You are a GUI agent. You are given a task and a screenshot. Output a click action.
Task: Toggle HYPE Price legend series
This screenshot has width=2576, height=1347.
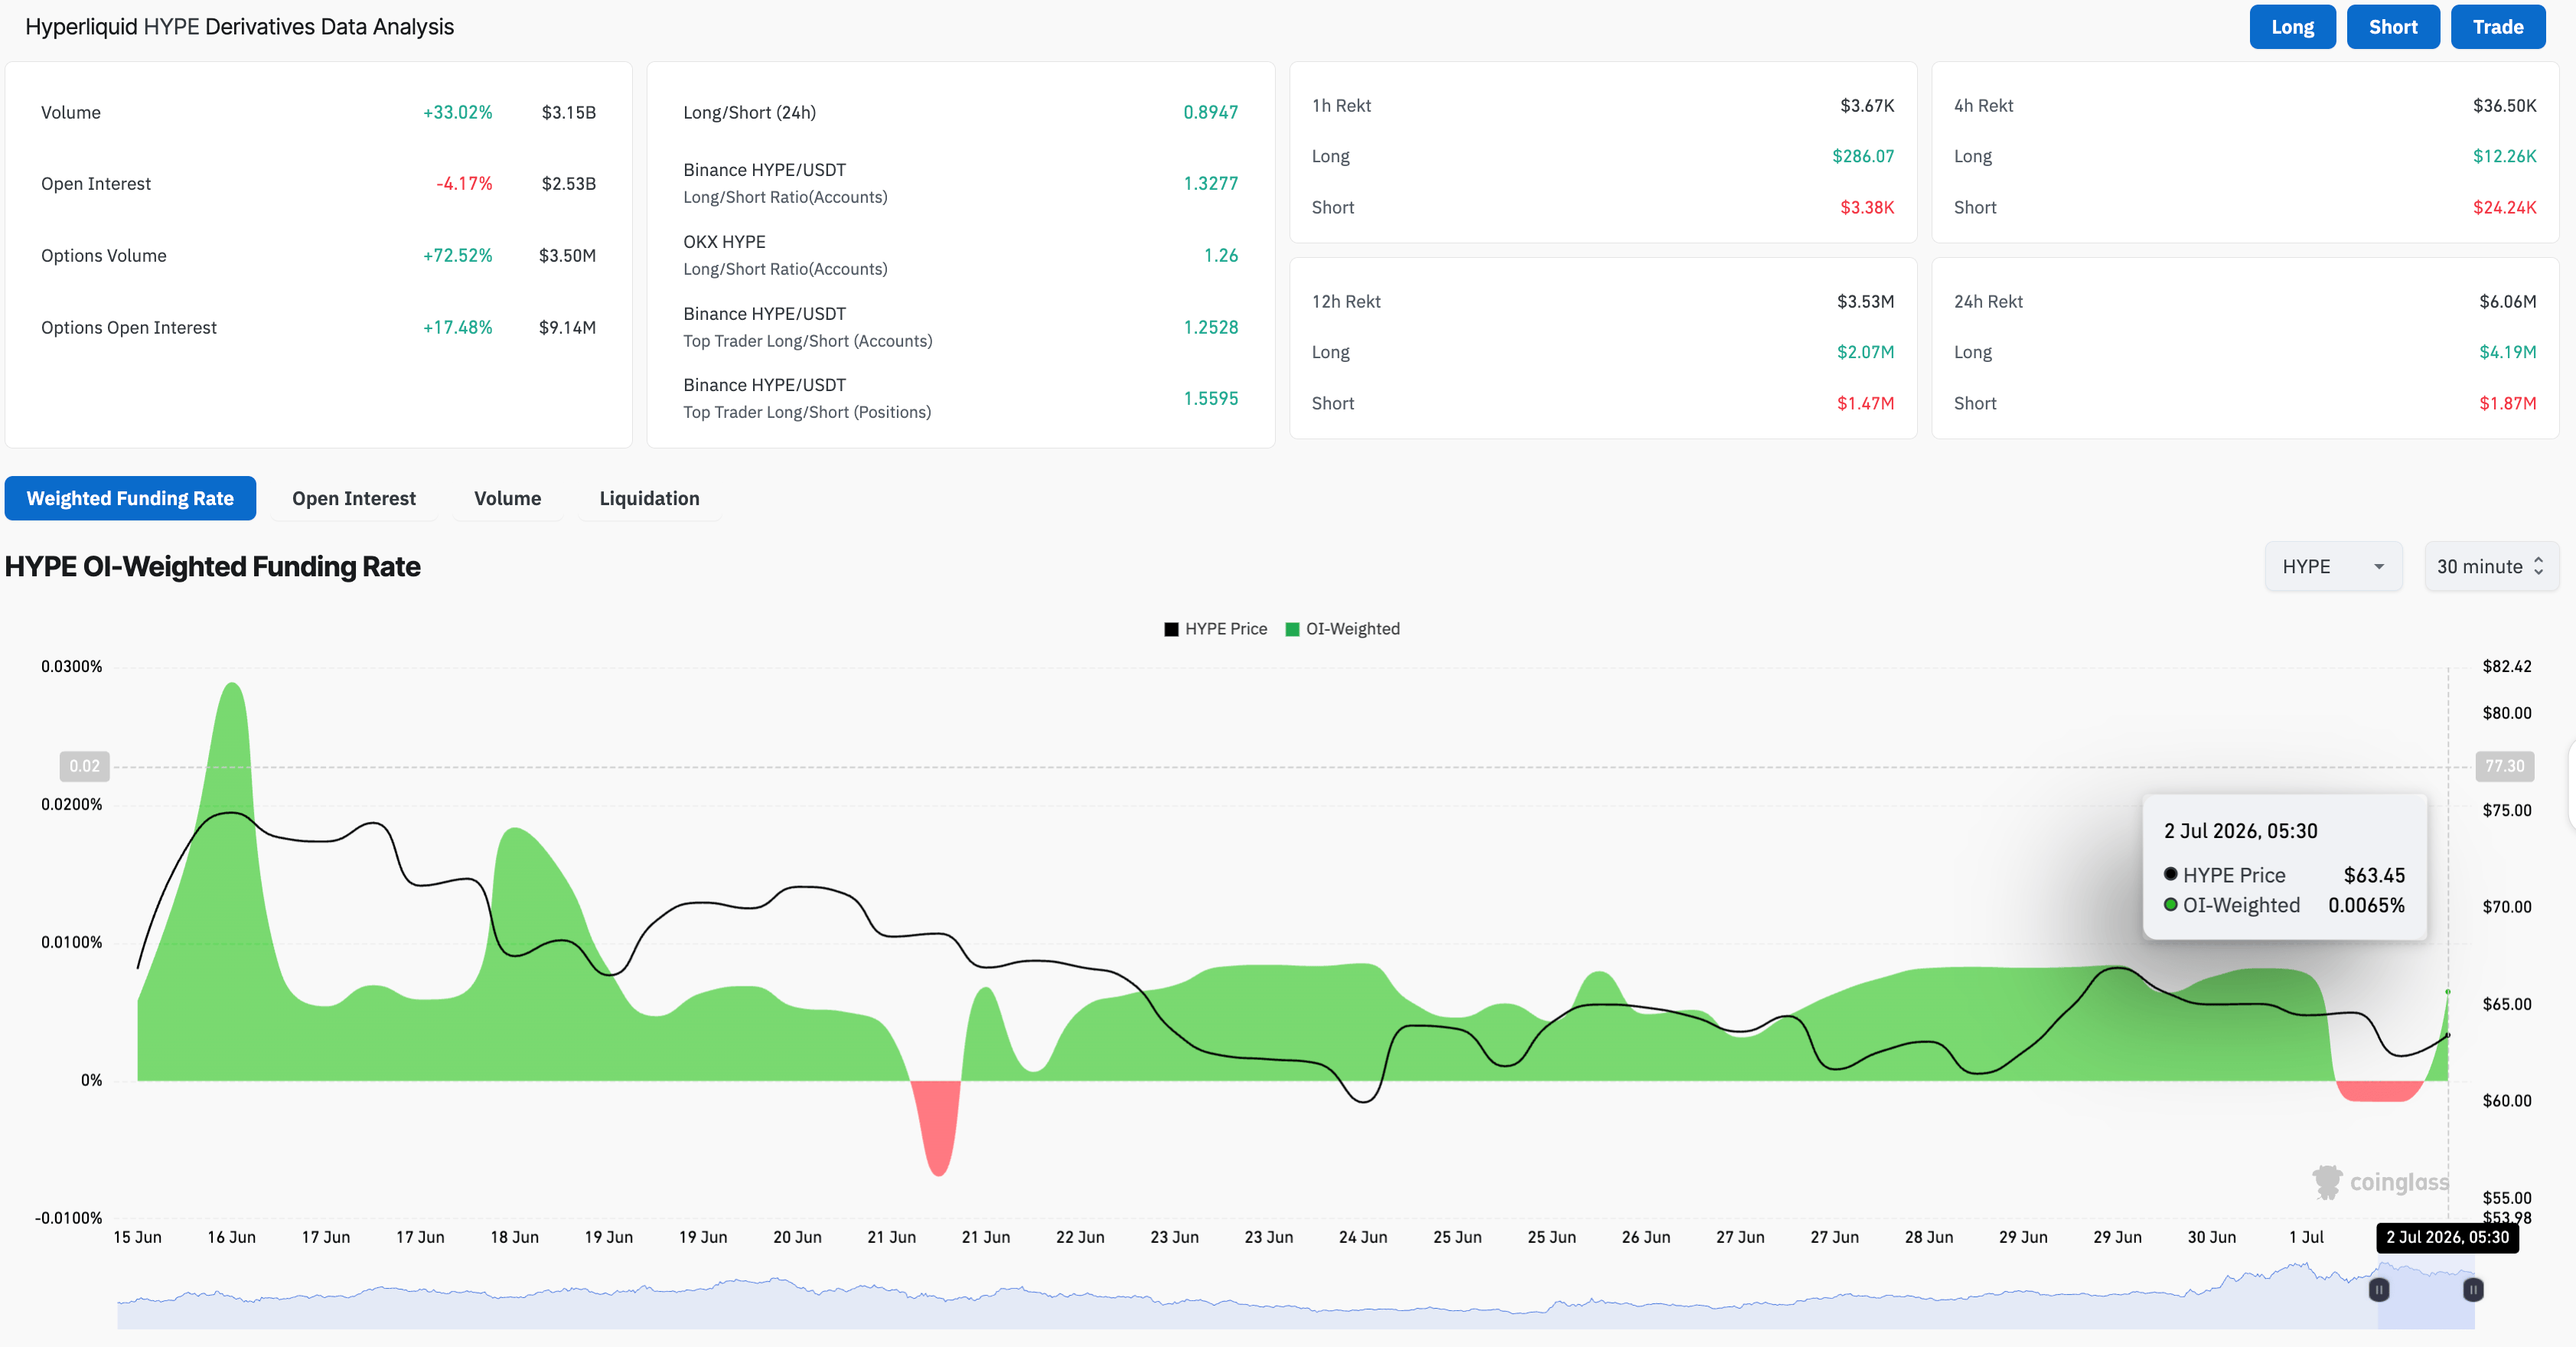click(1215, 629)
